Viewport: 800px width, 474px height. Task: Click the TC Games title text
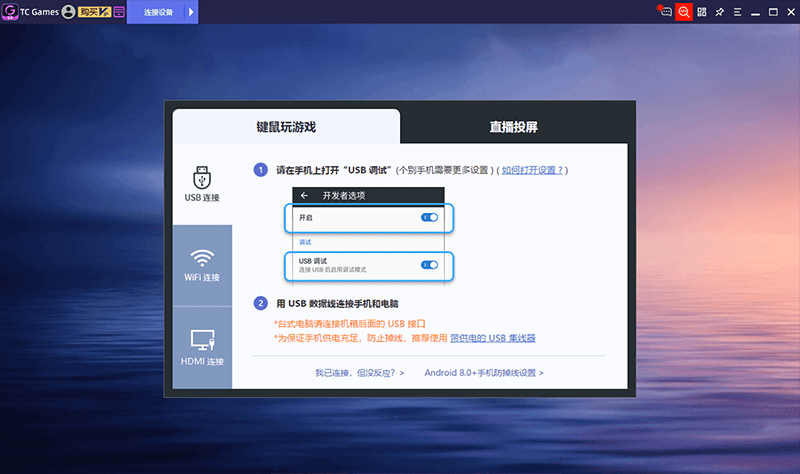pyautogui.click(x=40, y=12)
